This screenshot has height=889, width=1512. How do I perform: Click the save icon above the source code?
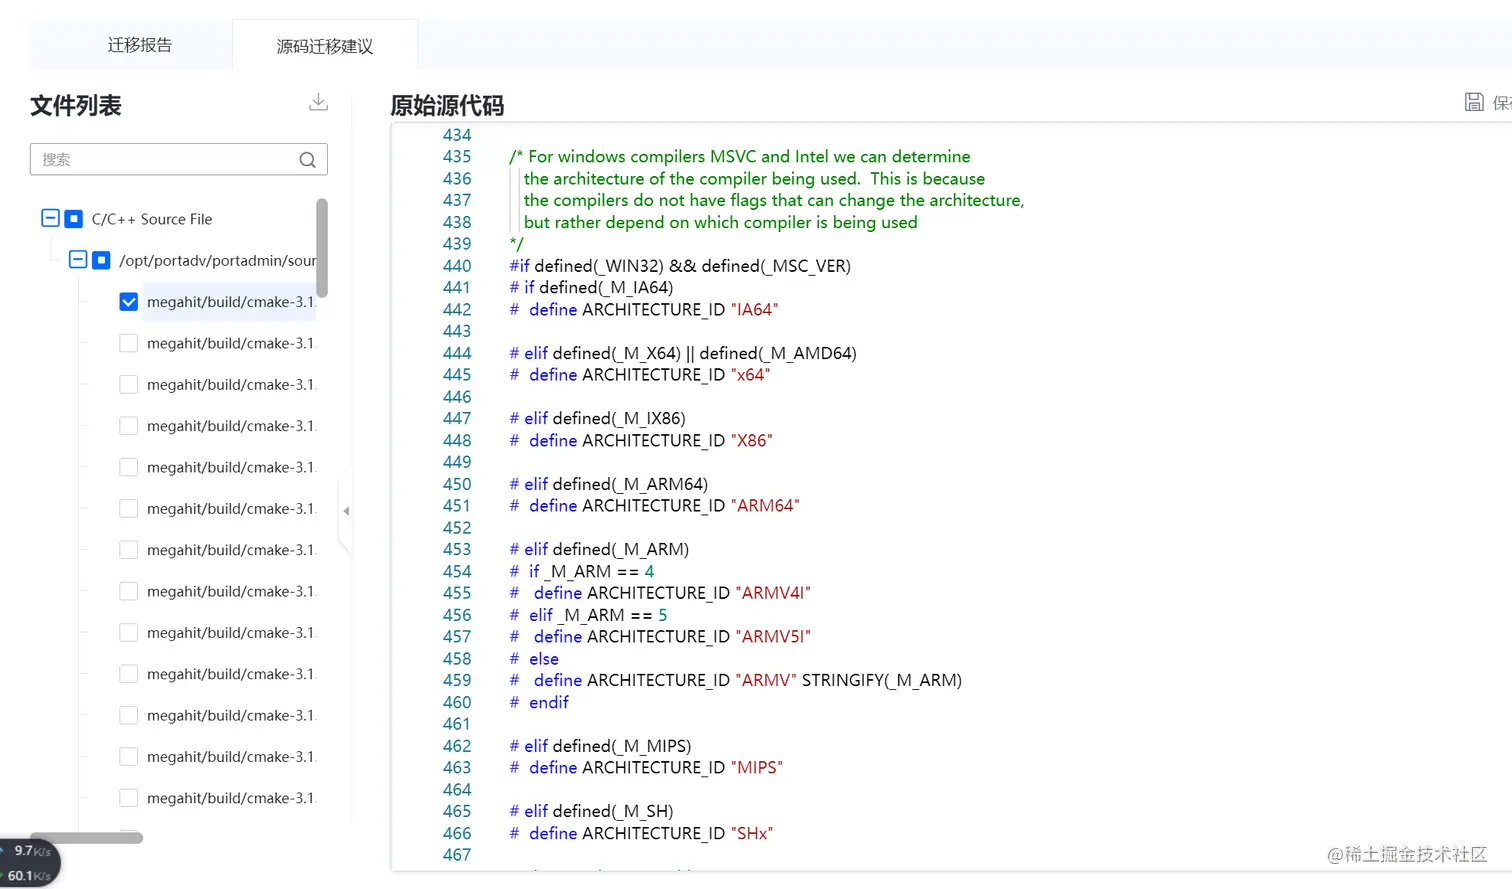click(x=1474, y=102)
